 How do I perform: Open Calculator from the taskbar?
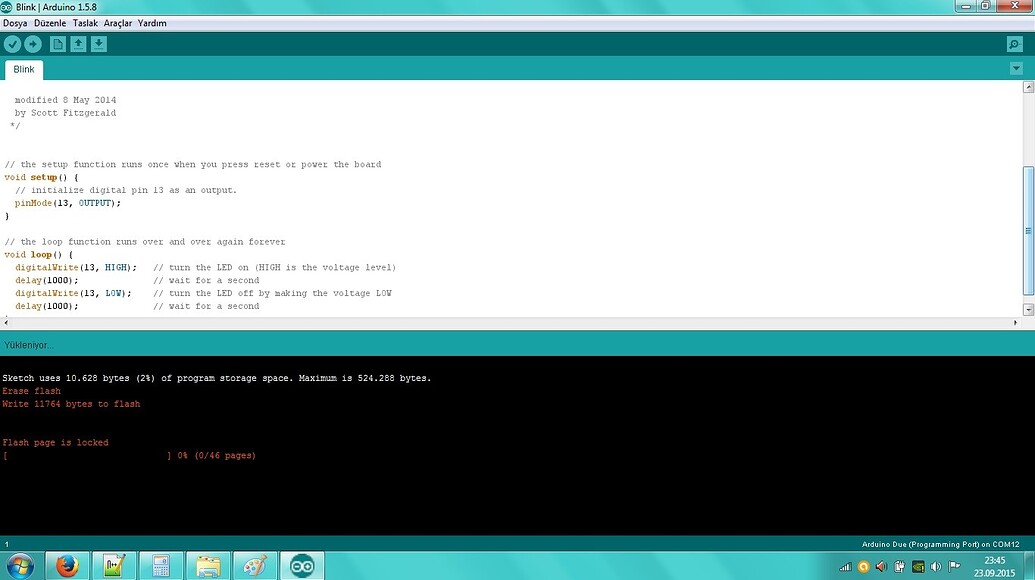tap(160, 565)
